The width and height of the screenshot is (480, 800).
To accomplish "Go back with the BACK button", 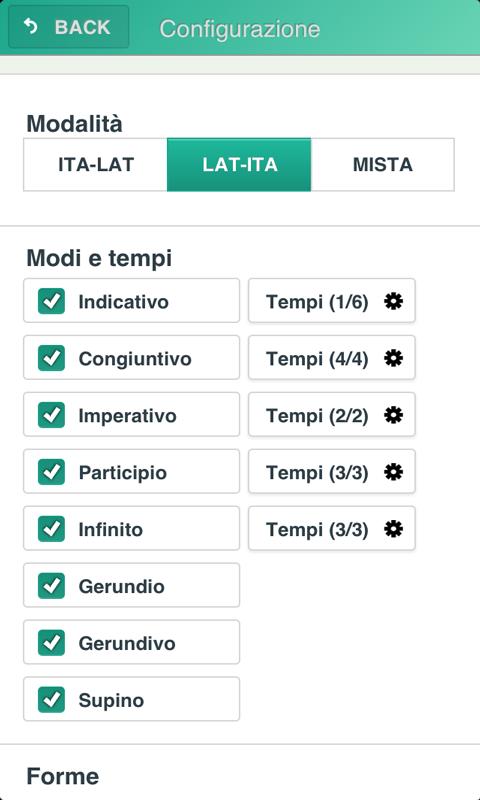I will [69, 27].
